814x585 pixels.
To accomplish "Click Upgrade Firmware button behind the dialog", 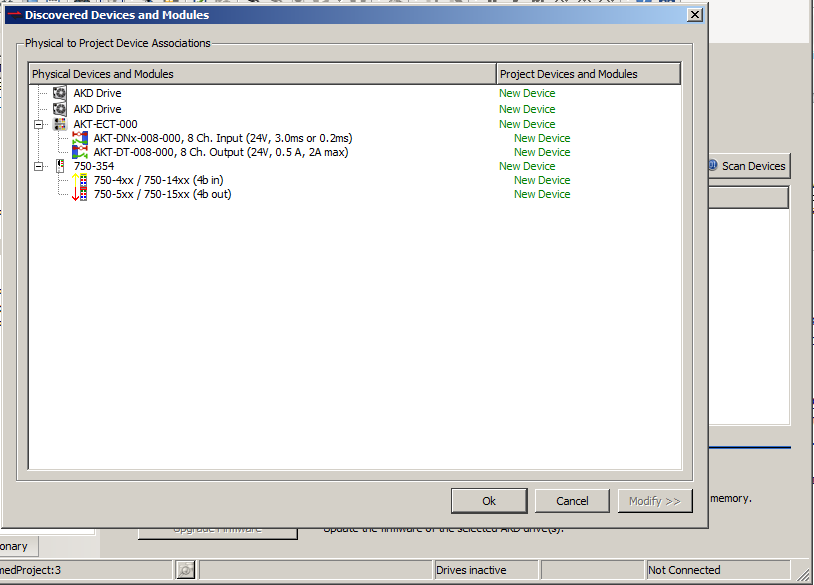I will tap(218, 534).
